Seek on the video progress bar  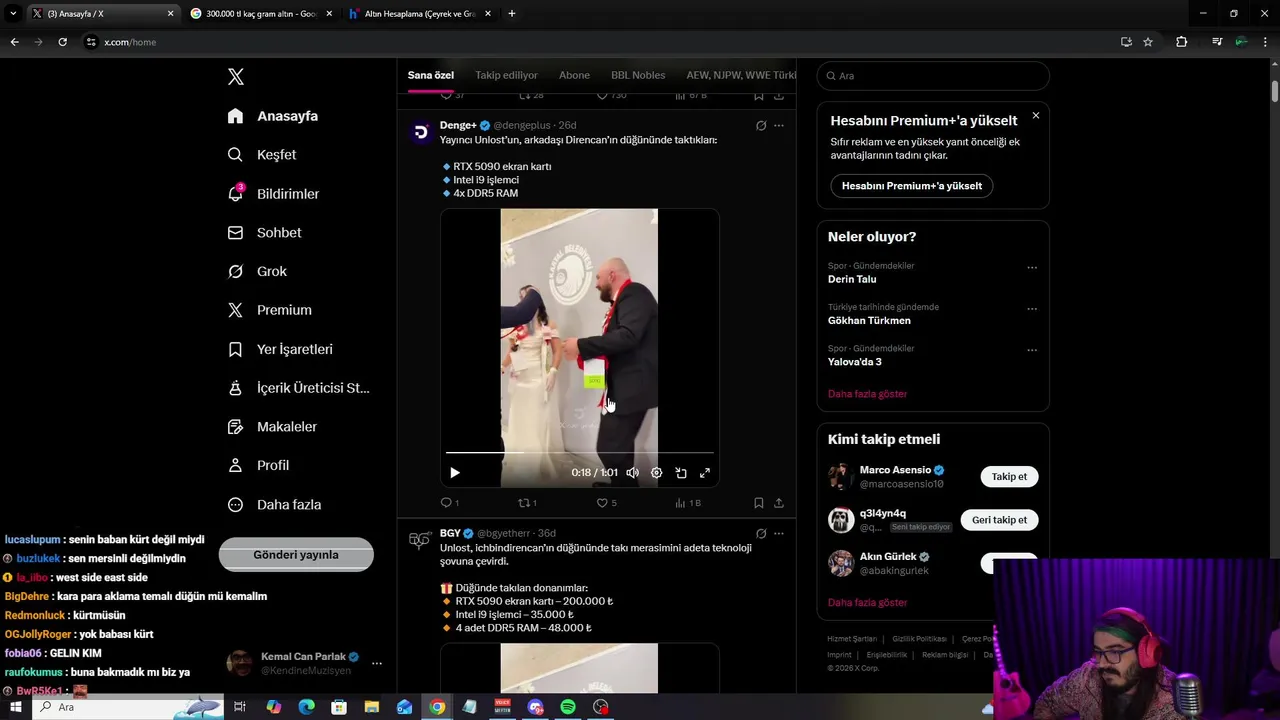click(x=580, y=453)
